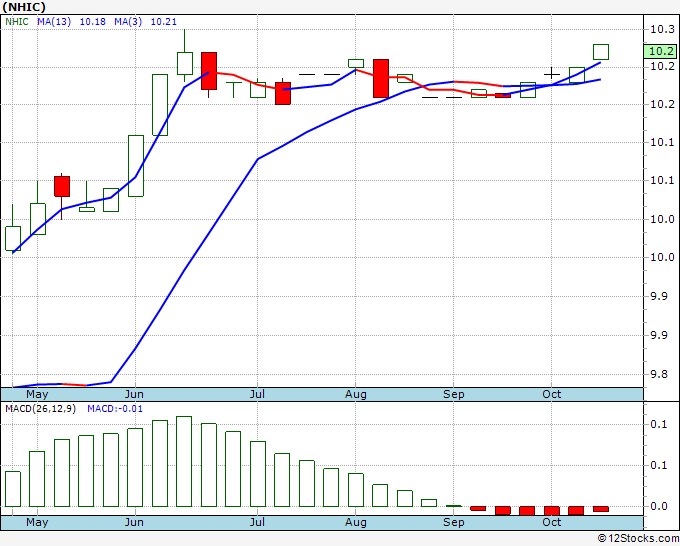This screenshot has height=546, width=680.
Task: Click the MA(3) value 10.21
Action: point(163,22)
